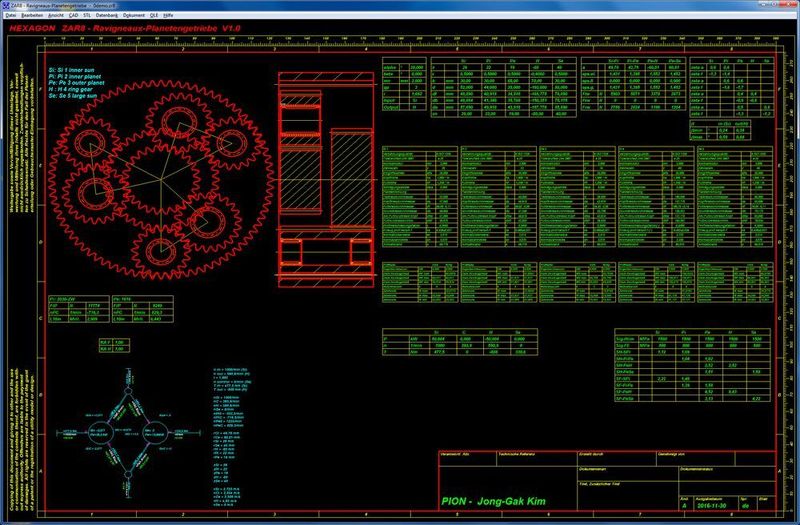Image resolution: width=800 pixels, height=525 pixels.
Task: Open the Dokument menu
Action: pos(134,16)
